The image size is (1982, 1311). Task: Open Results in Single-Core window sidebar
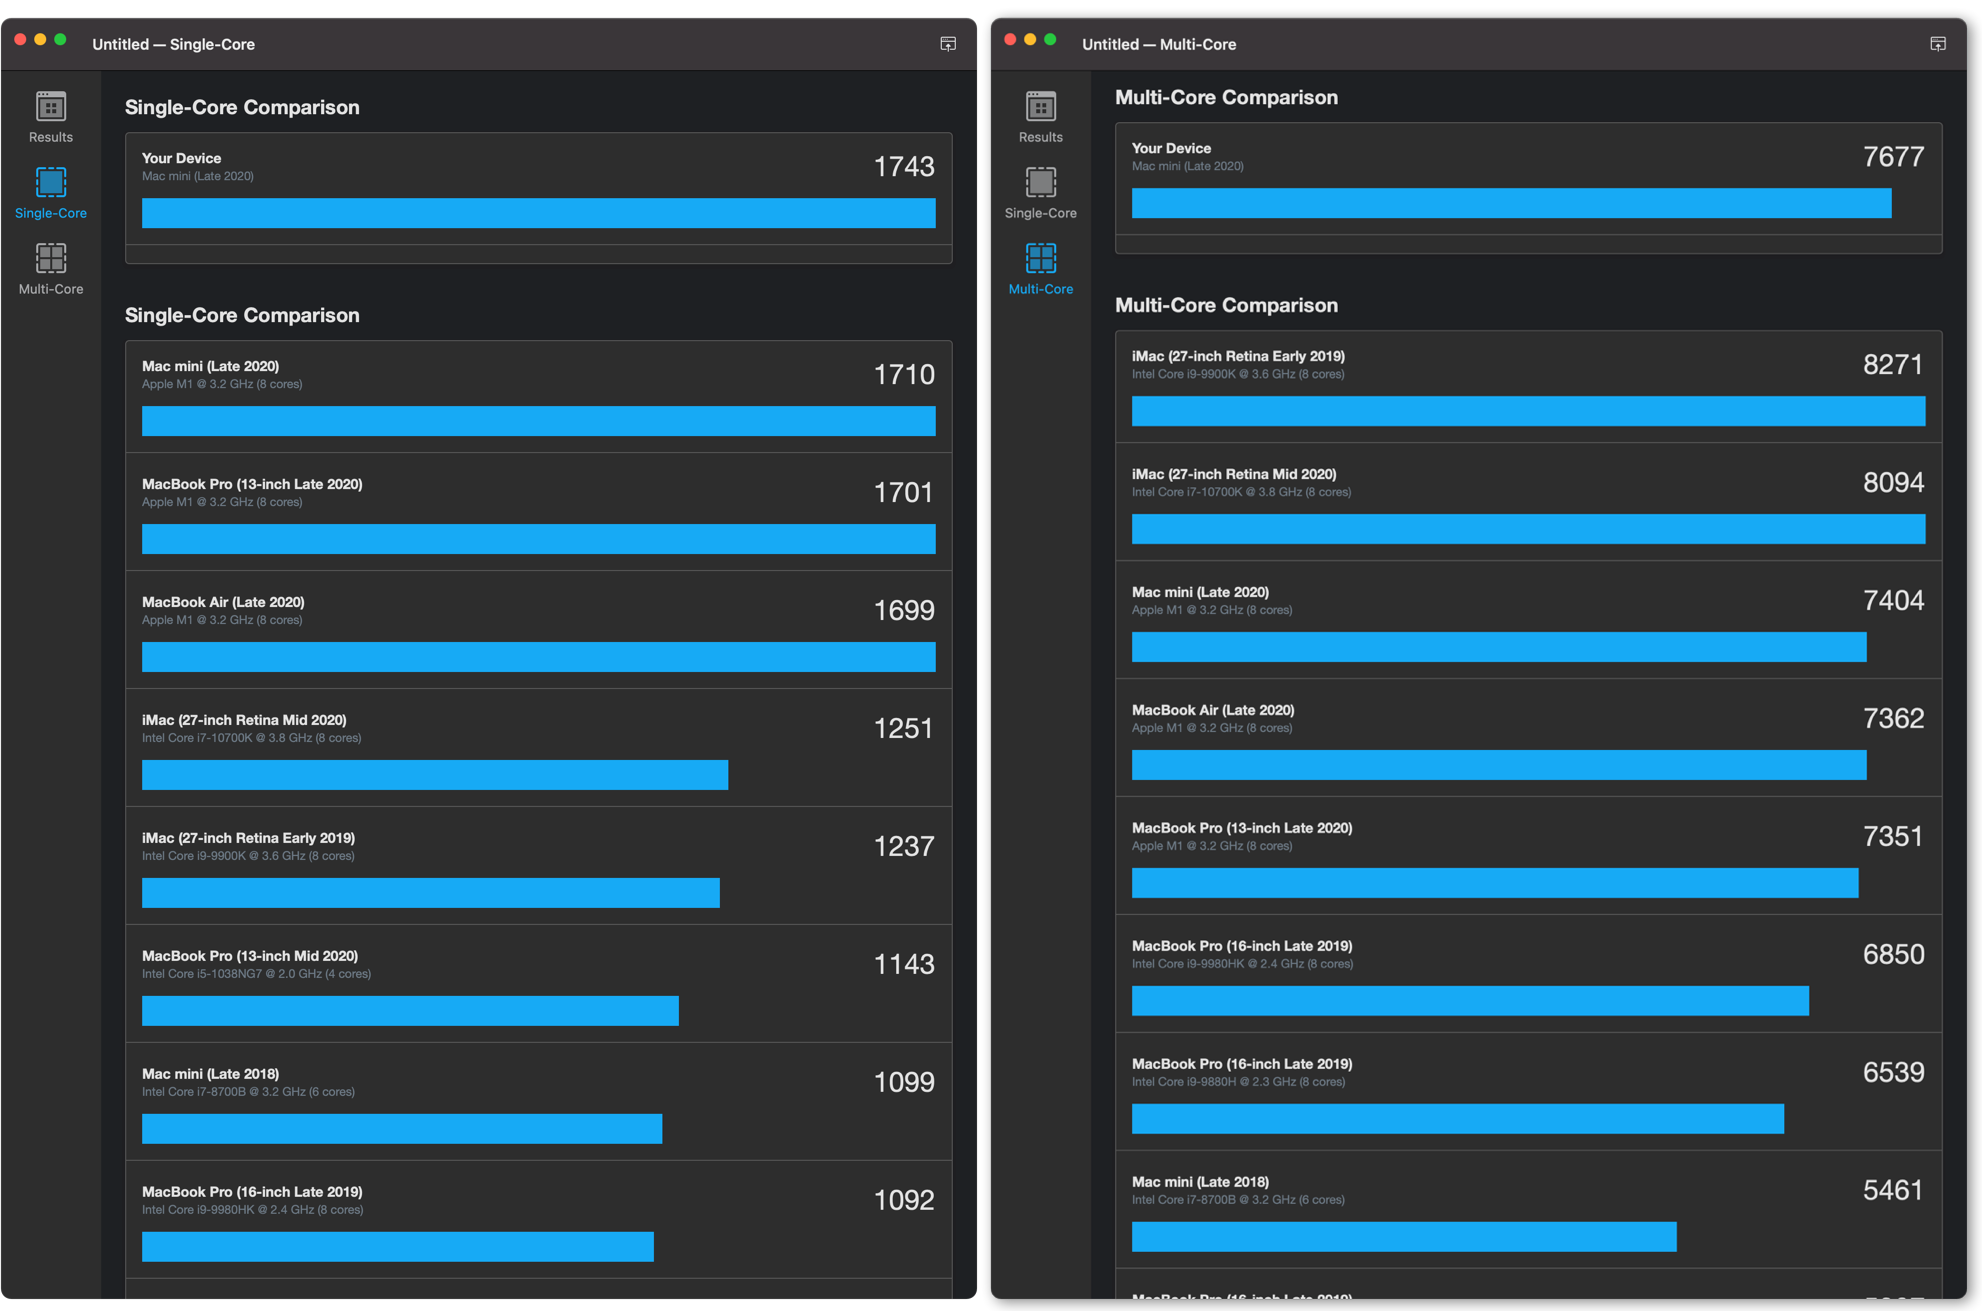coord(50,117)
